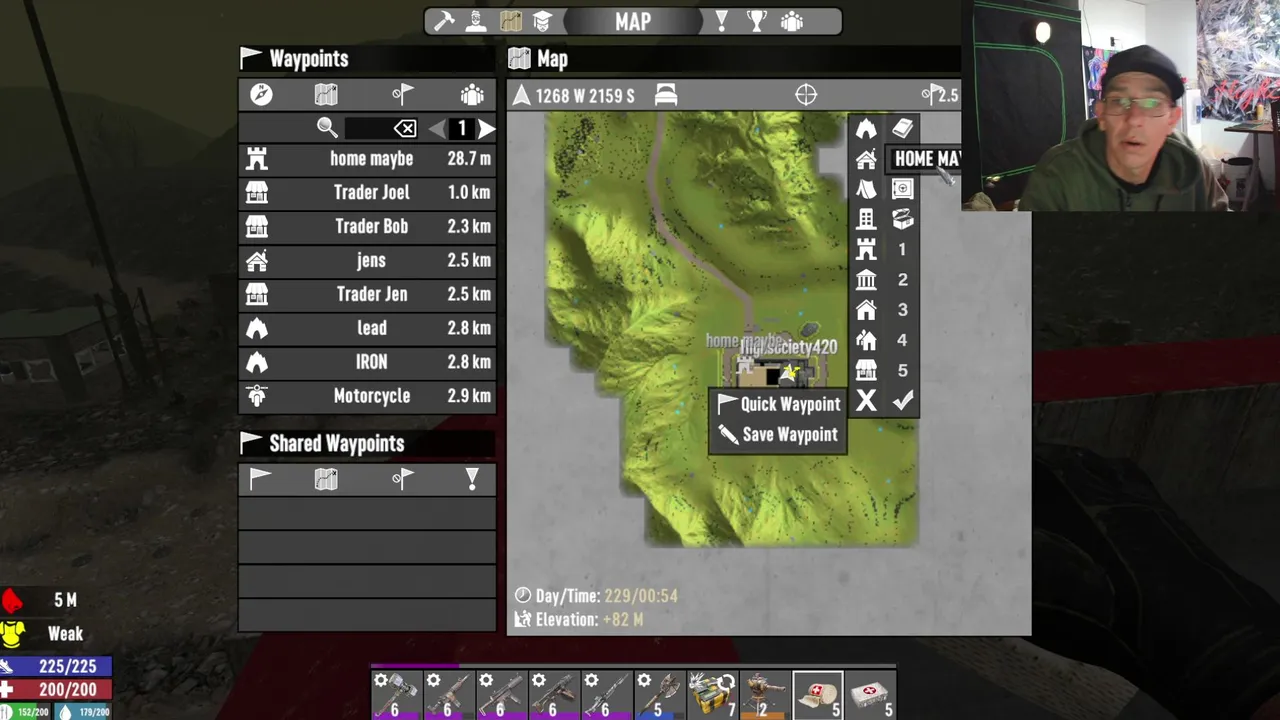
Task: Choose the two houses icon for waypoint
Action: click(866, 340)
